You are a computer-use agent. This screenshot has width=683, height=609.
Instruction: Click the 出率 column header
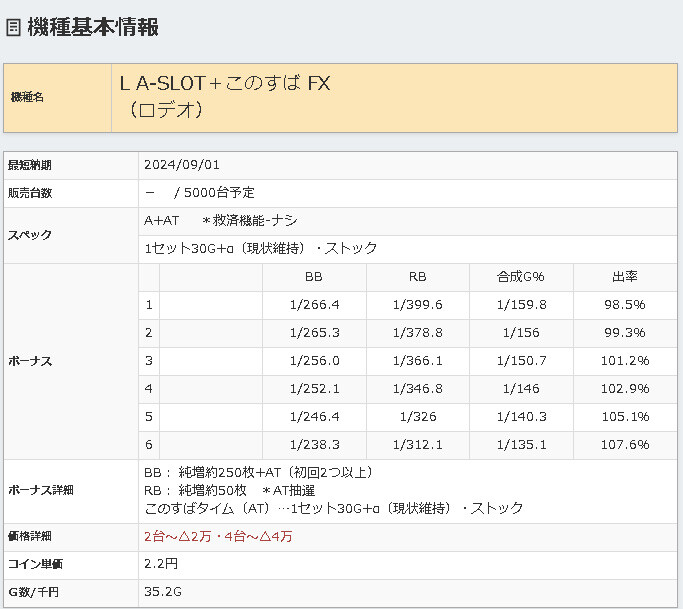(x=625, y=277)
